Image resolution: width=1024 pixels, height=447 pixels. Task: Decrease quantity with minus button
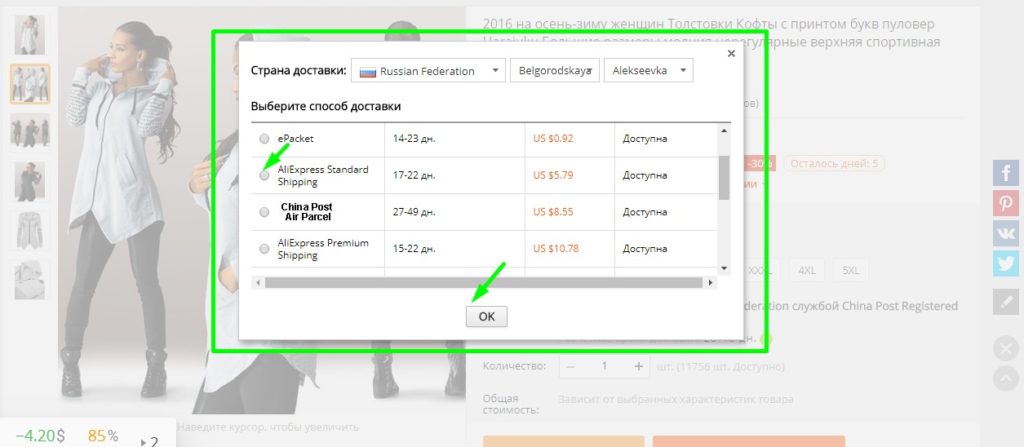click(x=570, y=367)
